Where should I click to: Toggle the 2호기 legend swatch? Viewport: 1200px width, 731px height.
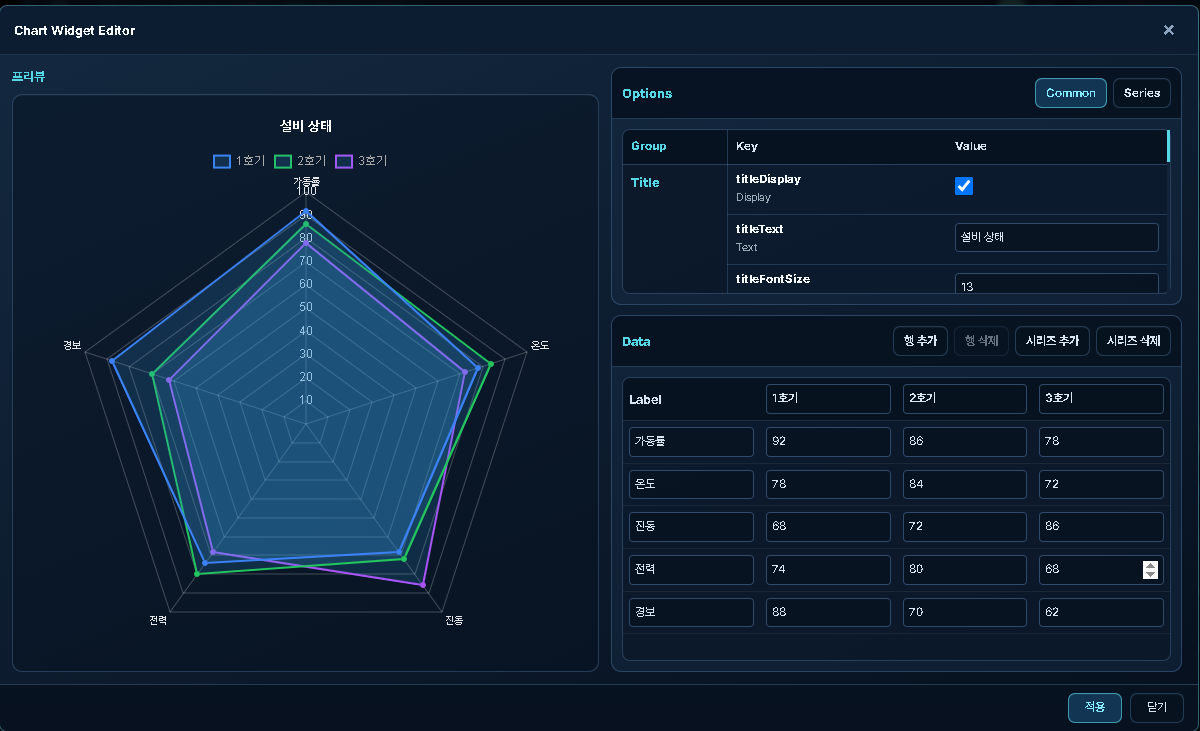click(x=283, y=160)
